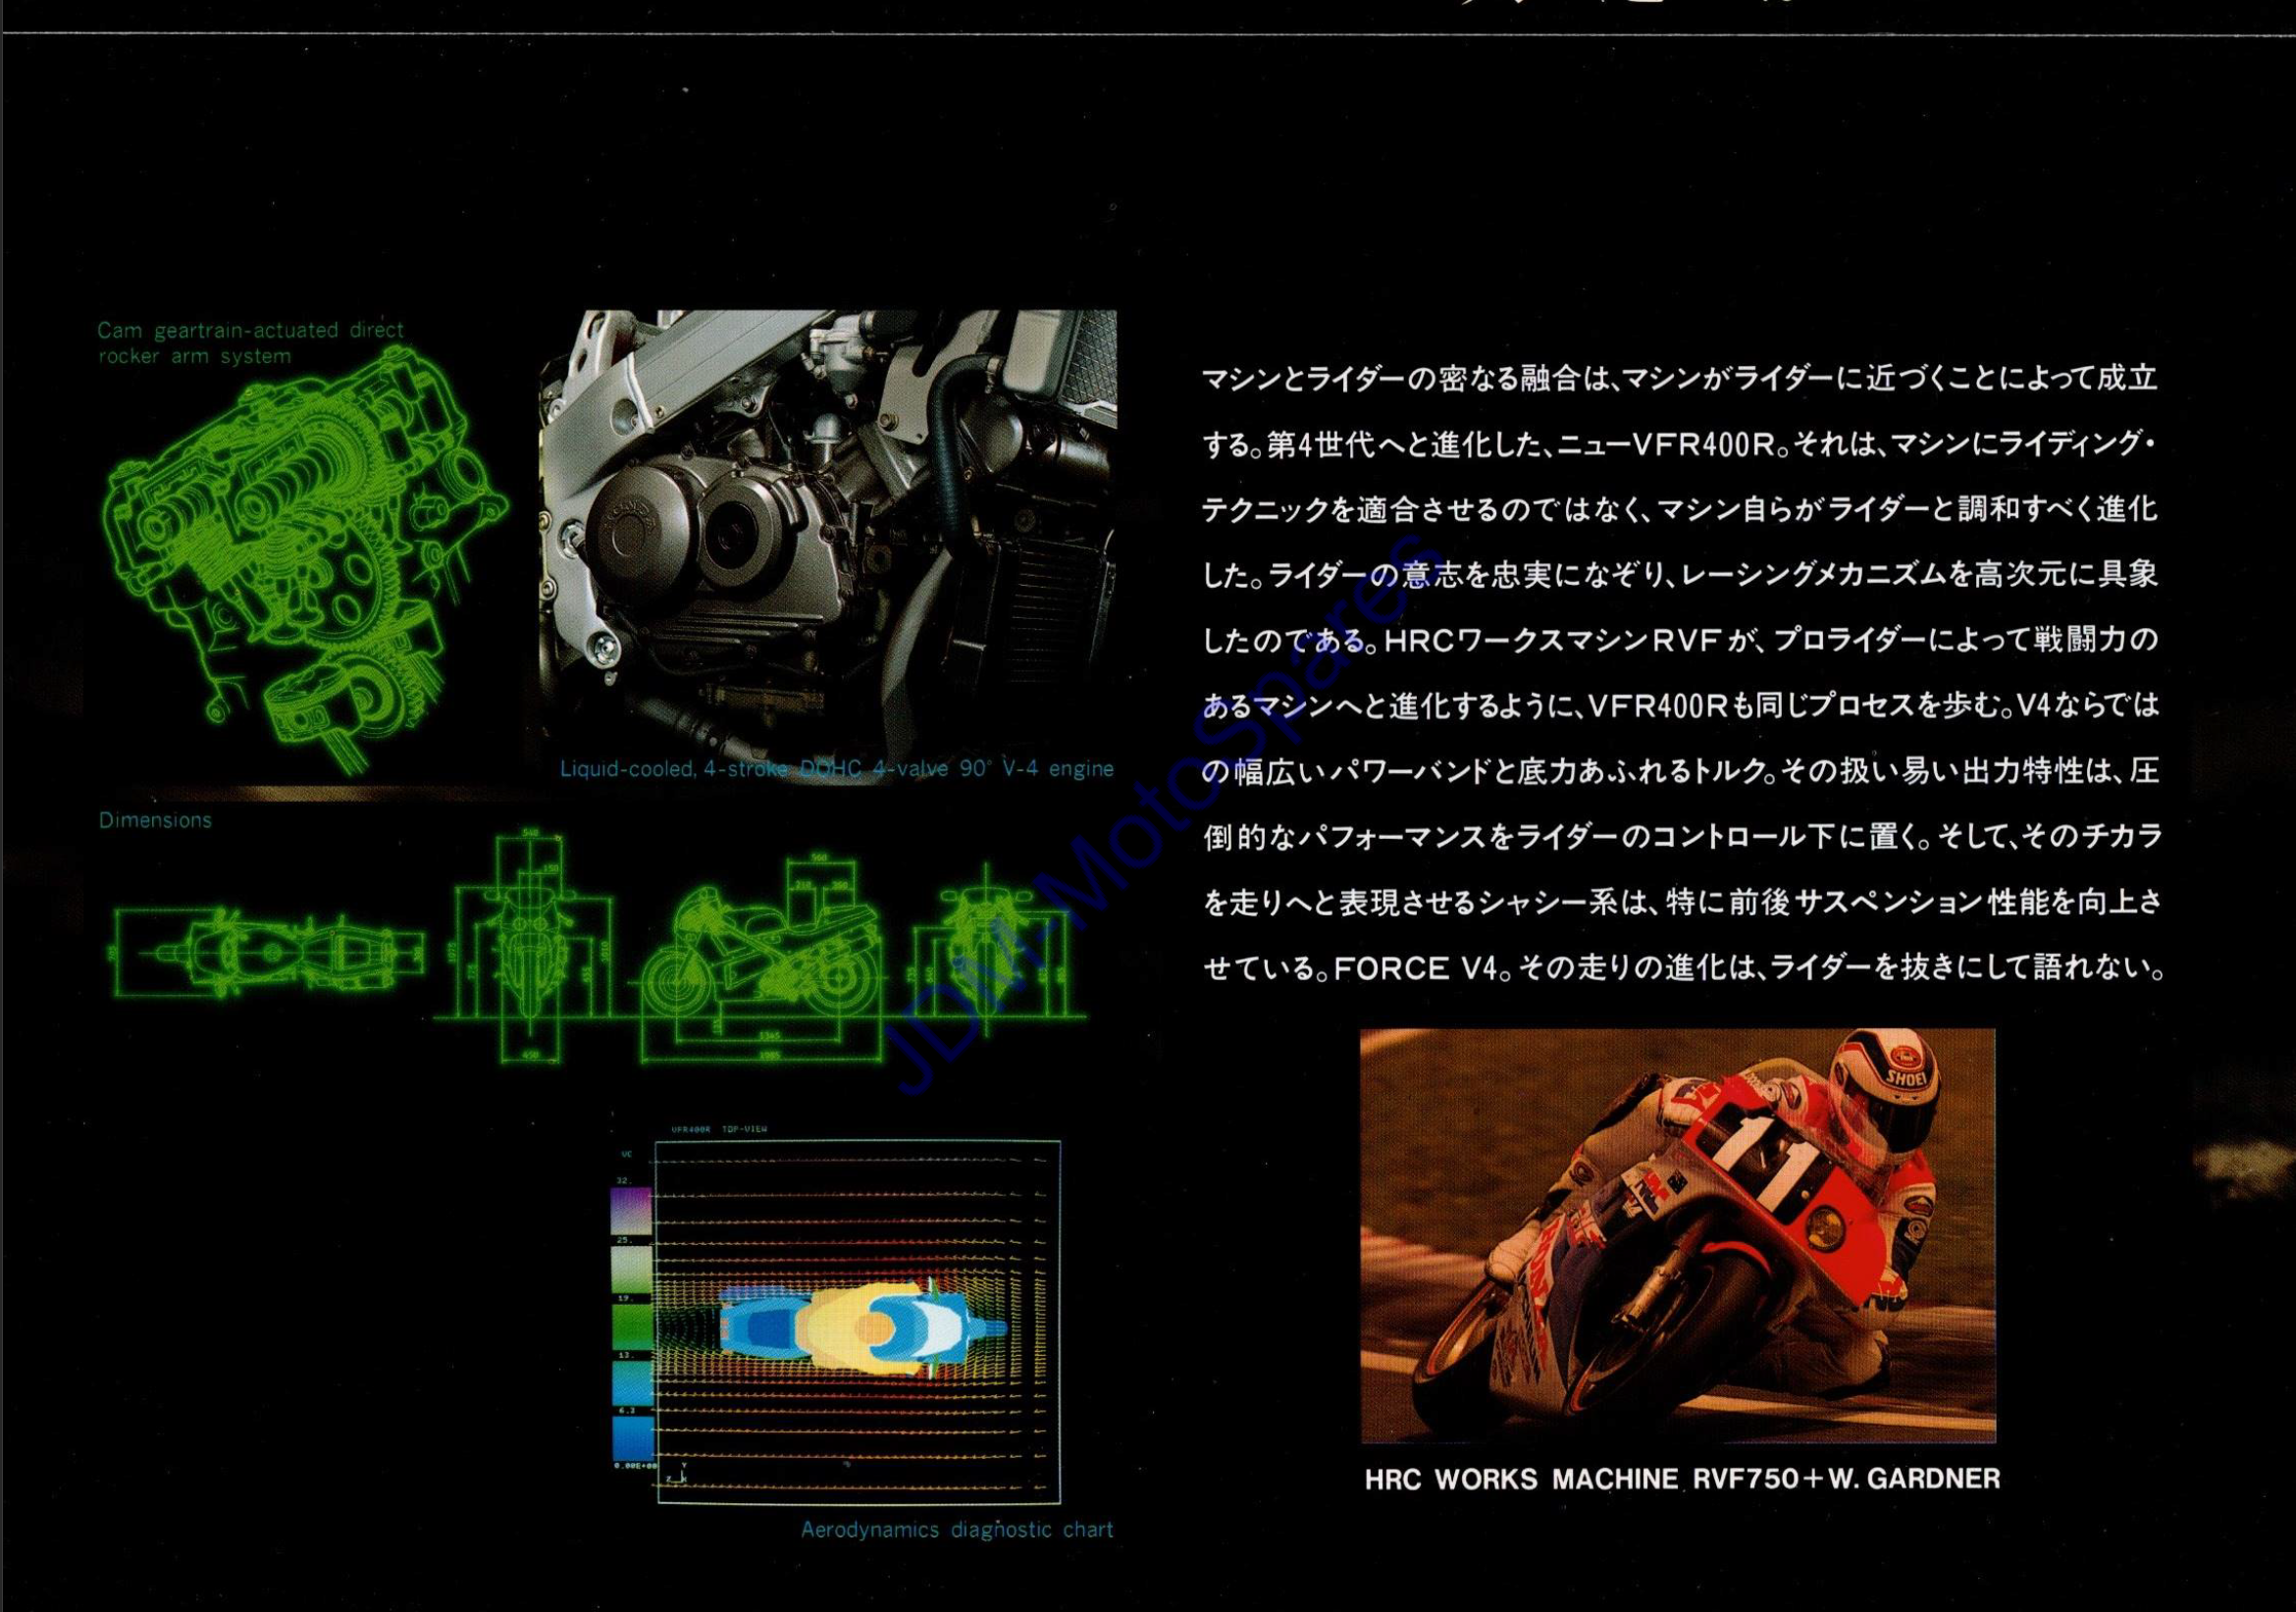Open the RVF750 W. Gardner racing photo
Image resolution: width=2296 pixels, height=1612 pixels.
click(x=1677, y=1235)
